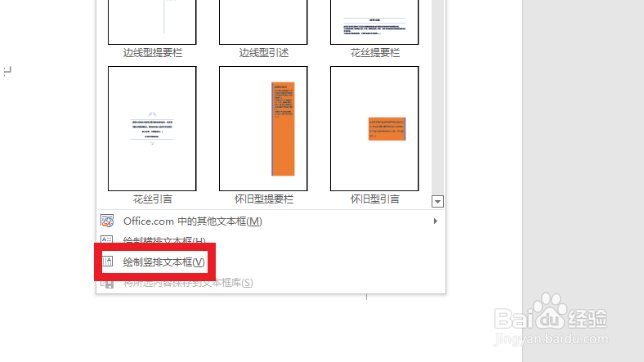
Task: Click the vertical text box icon
Action: [107, 261]
